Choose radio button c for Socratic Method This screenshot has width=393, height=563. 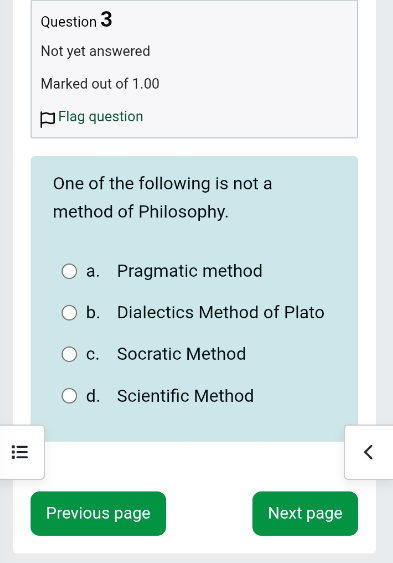(x=69, y=354)
